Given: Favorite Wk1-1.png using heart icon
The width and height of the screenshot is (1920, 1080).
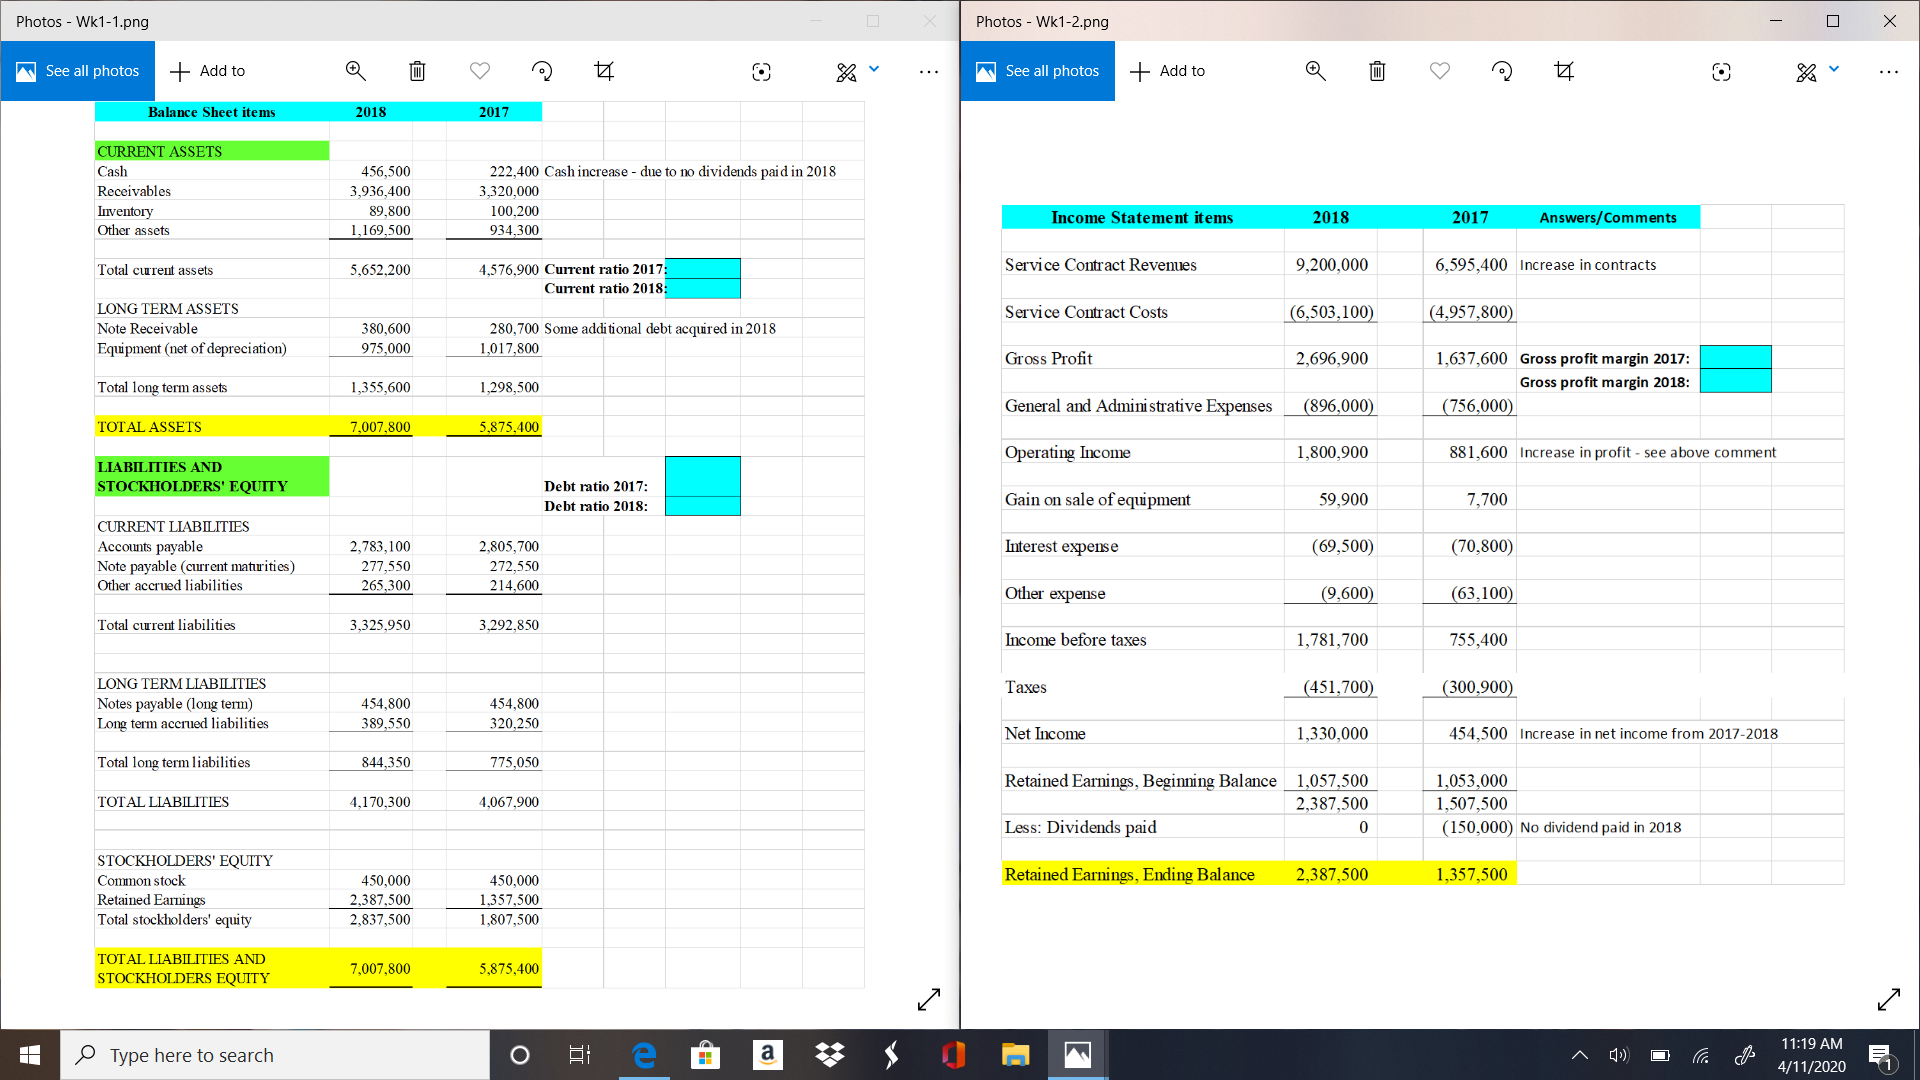Looking at the screenshot, I should tap(480, 71).
